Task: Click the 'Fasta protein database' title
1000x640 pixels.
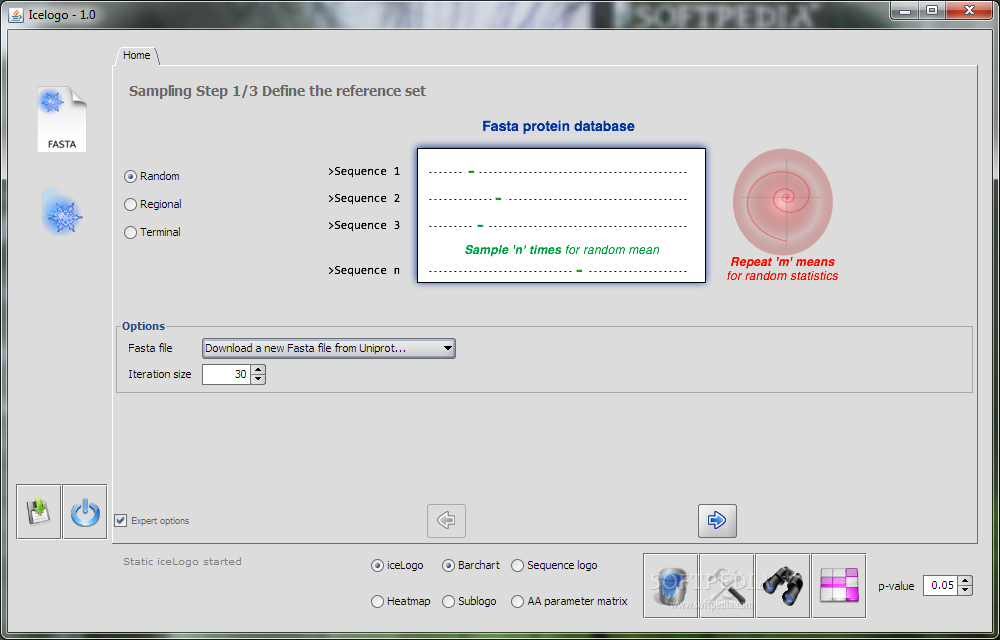Action: tap(558, 126)
